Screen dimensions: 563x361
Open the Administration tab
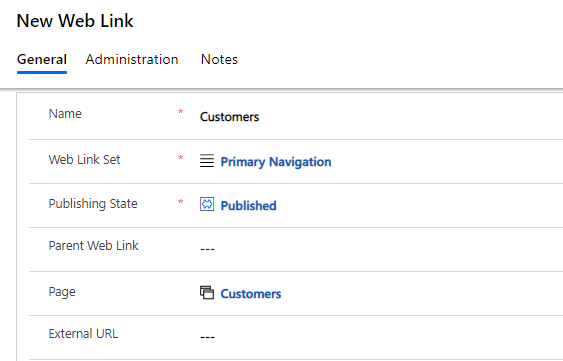point(132,60)
